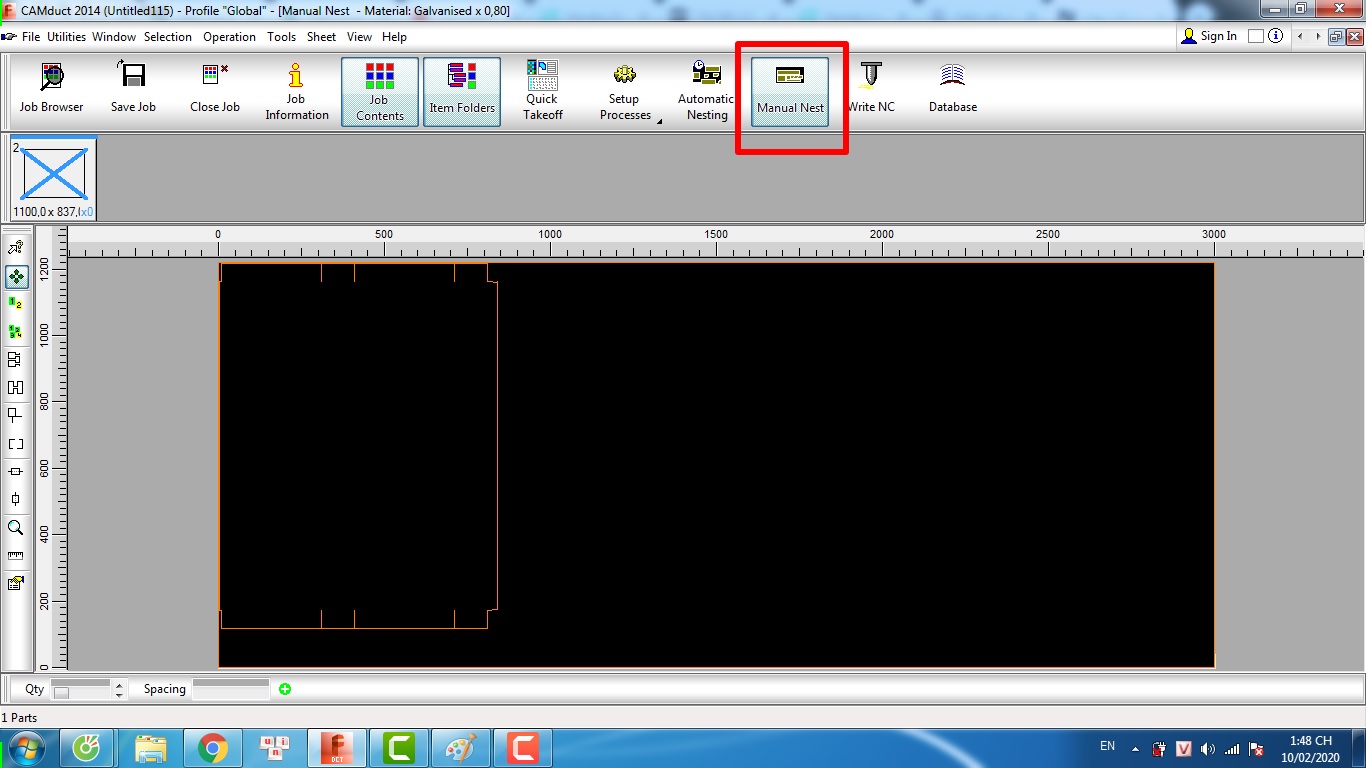The height and width of the screenshot is (768, 1366).
Task: Click the Qty input field
Action: 82,689
